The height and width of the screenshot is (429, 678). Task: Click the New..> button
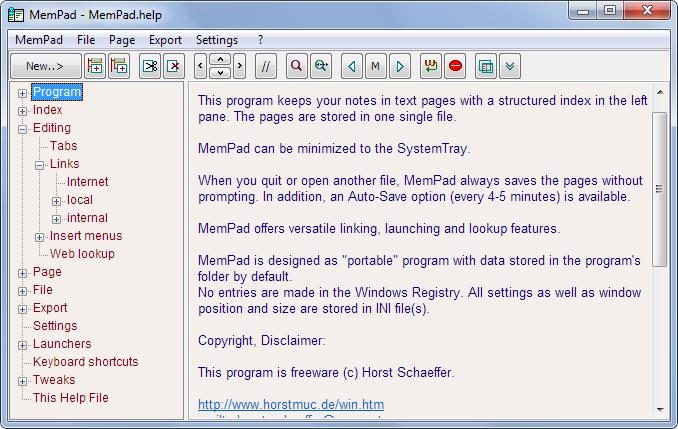click(45, 66)
